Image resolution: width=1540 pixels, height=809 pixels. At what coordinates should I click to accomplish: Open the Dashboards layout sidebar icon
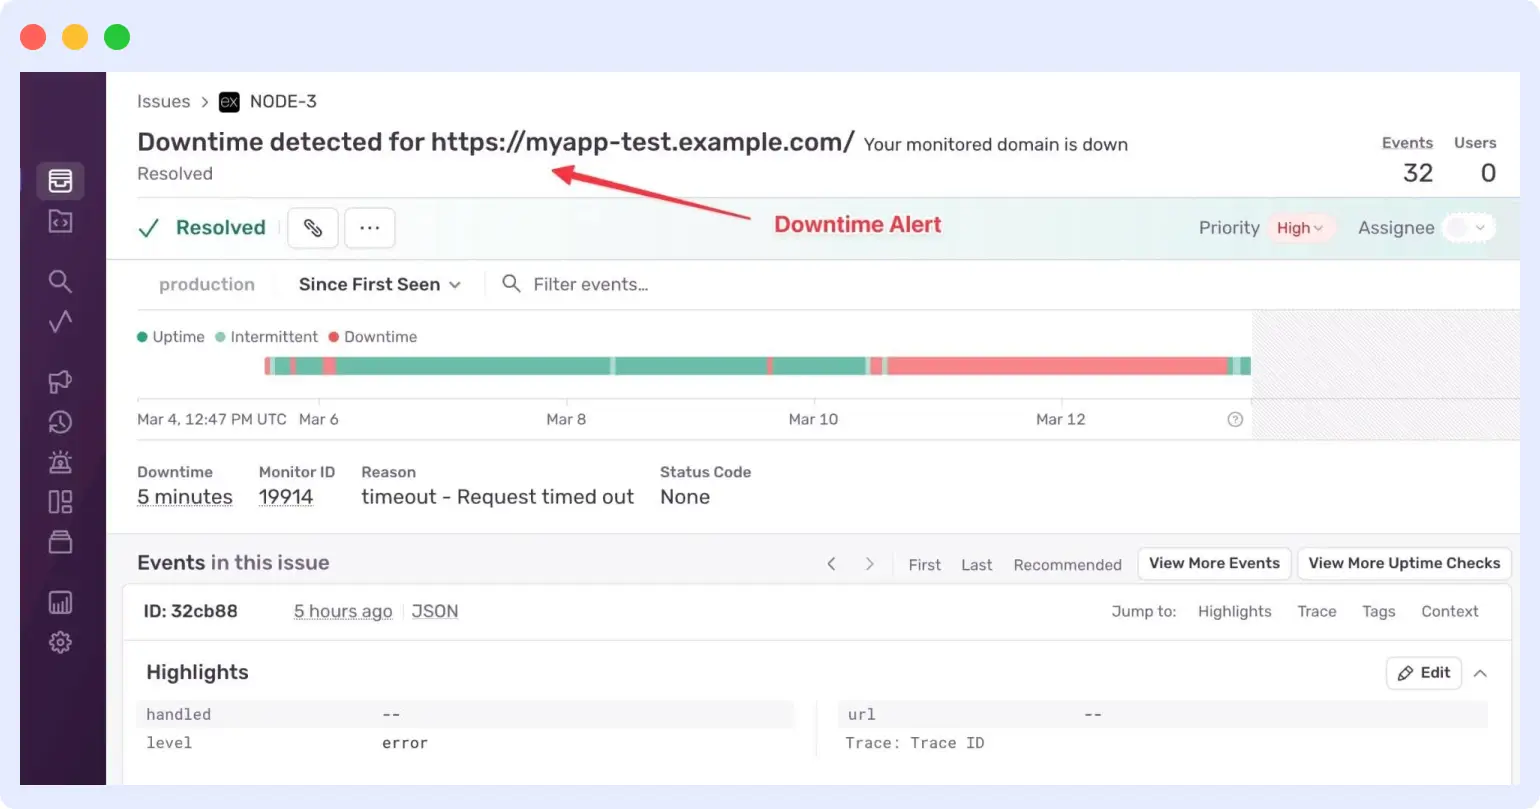coord(60,502)
